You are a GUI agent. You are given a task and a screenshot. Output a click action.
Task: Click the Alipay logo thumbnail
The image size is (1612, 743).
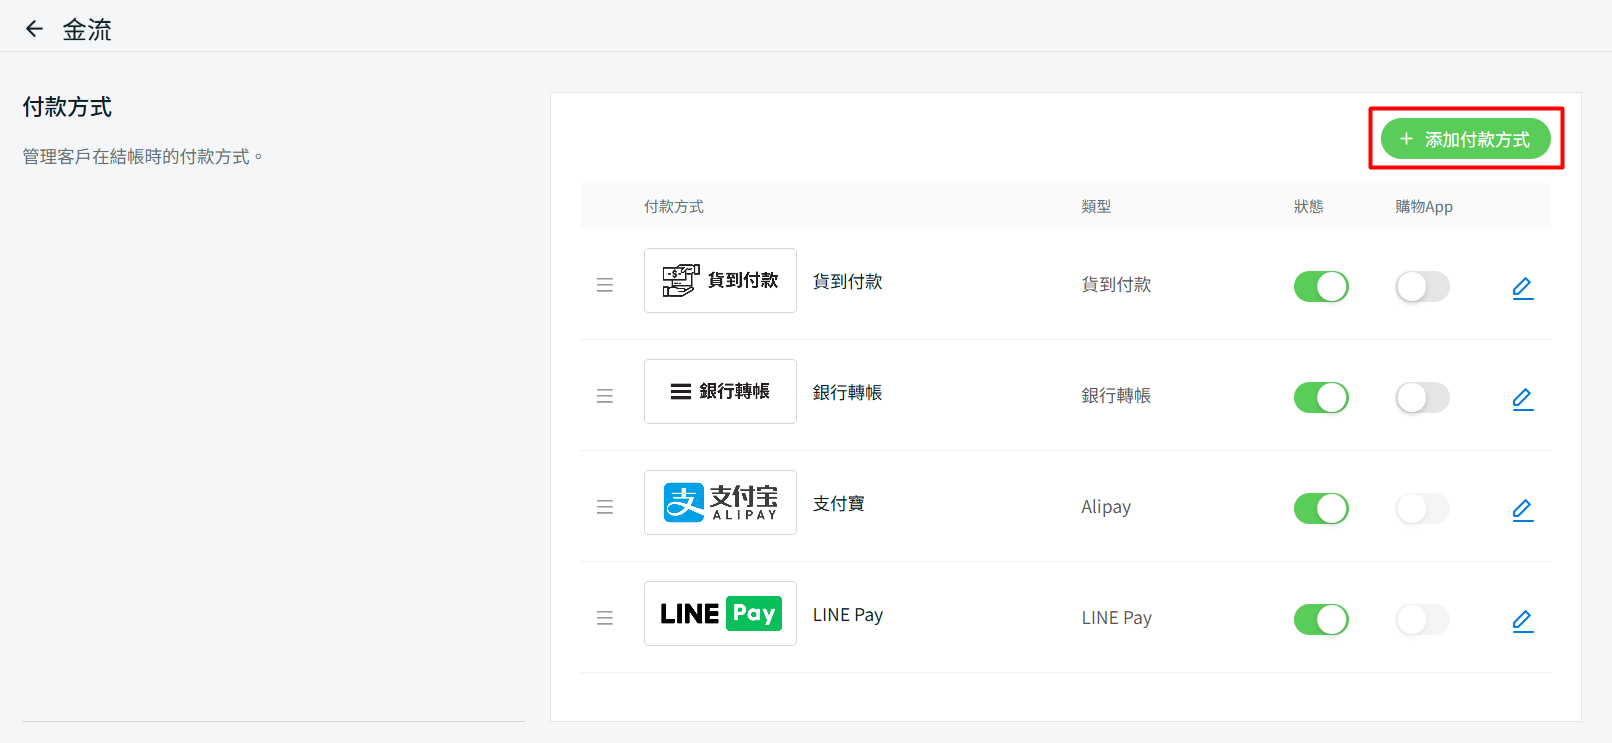(x=720, y=503)
